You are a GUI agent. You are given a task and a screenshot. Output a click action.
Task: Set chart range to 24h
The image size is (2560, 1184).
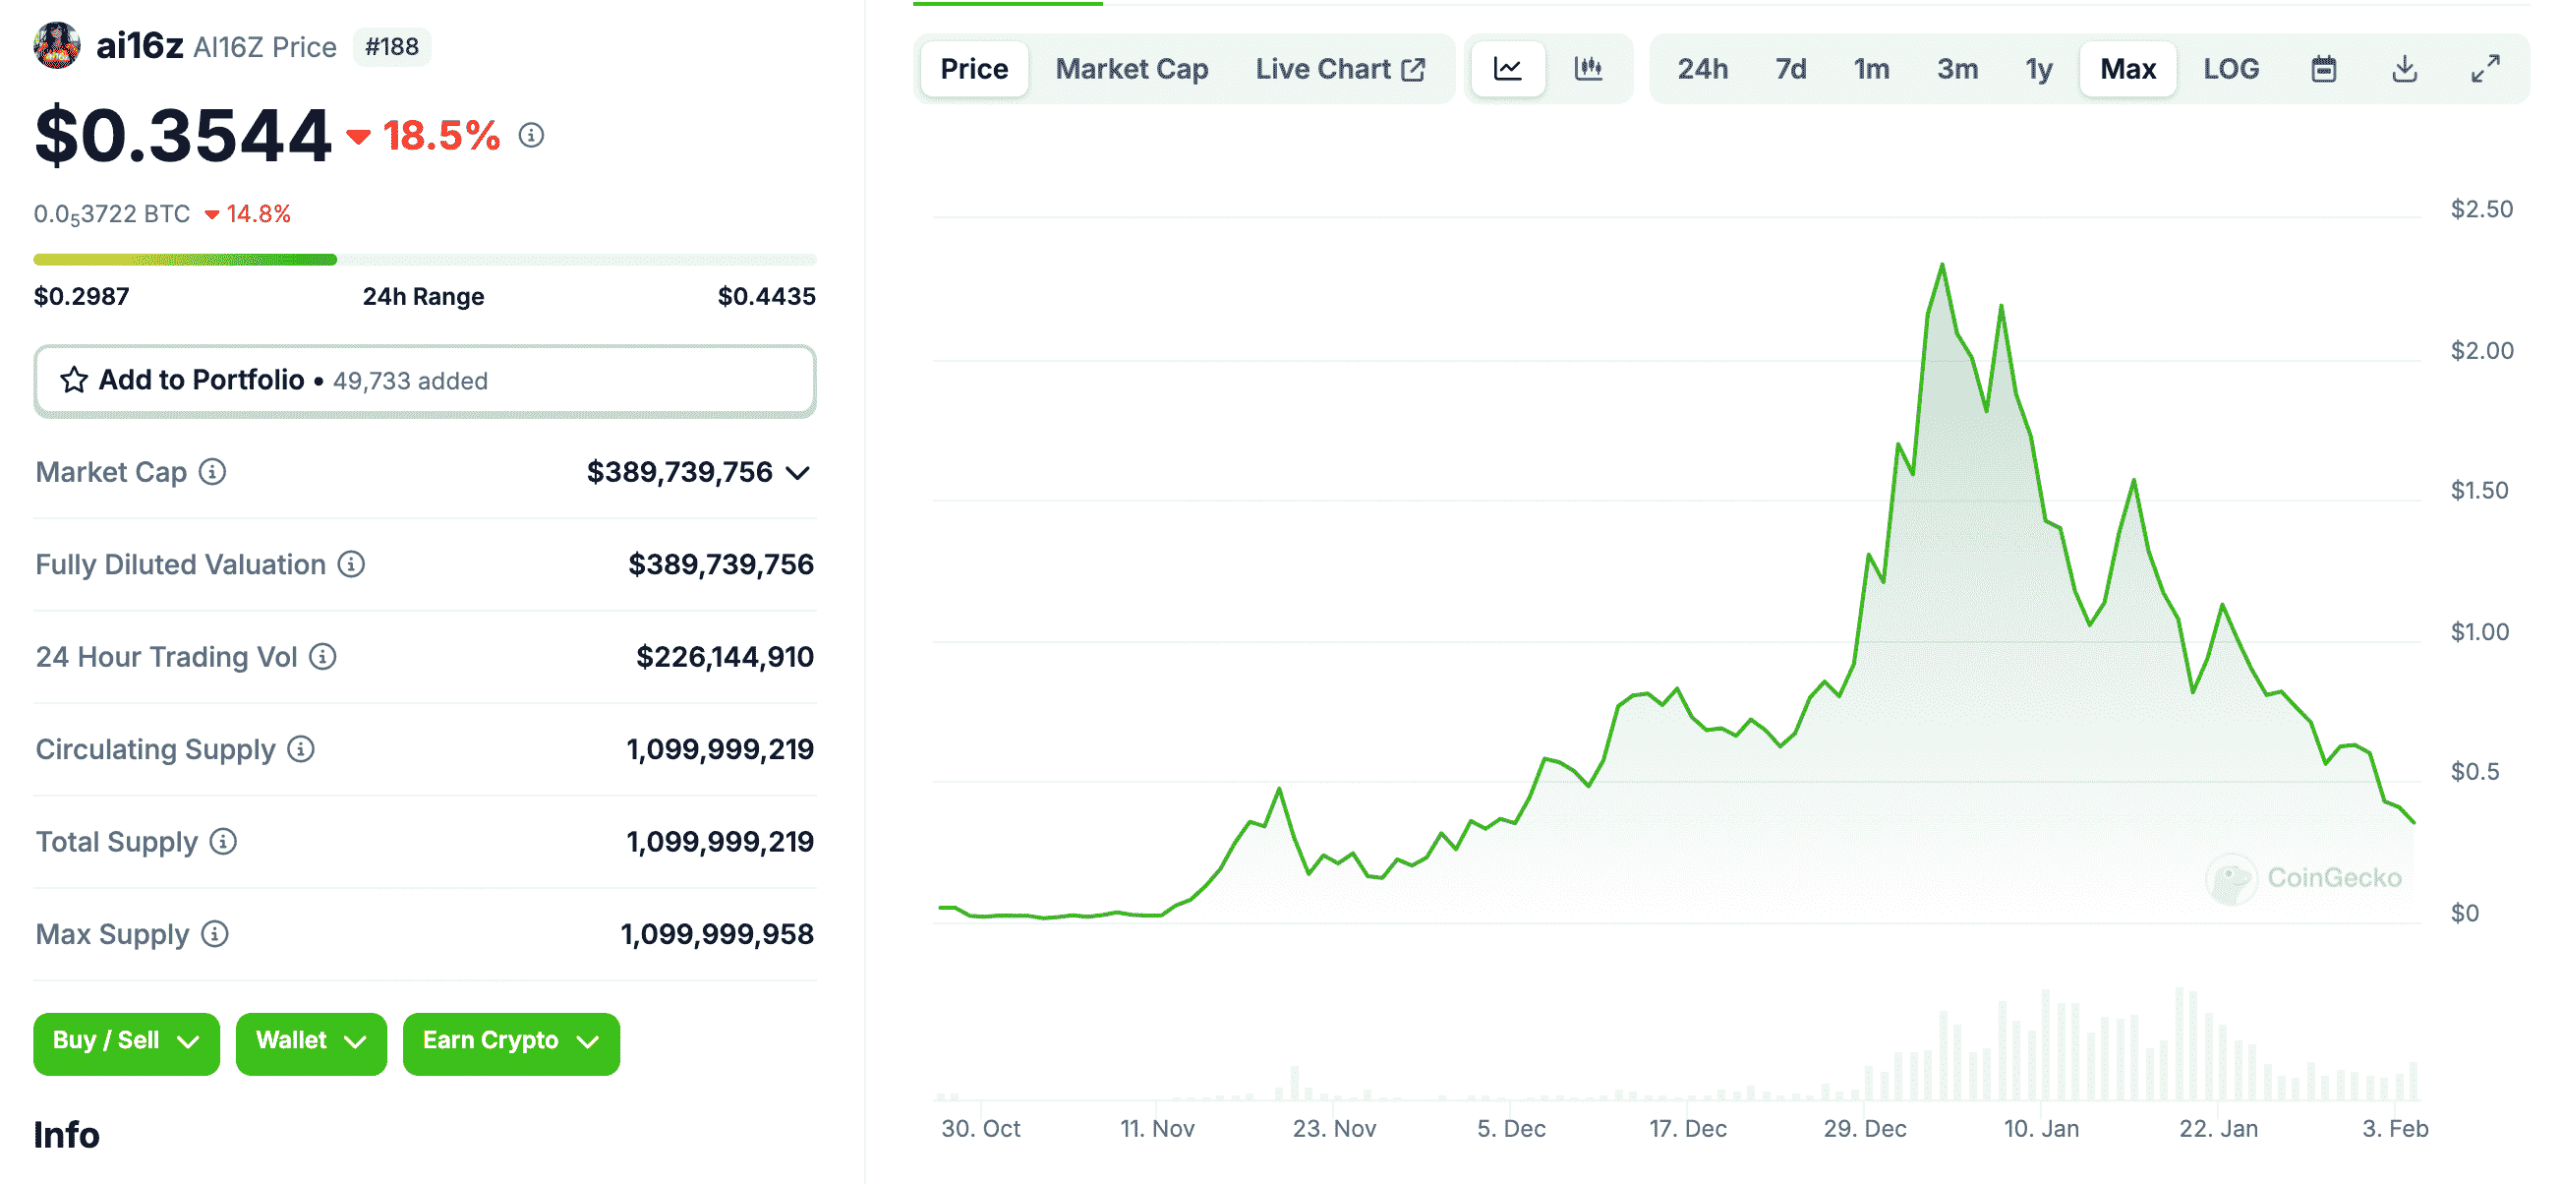coord(1702,69)
